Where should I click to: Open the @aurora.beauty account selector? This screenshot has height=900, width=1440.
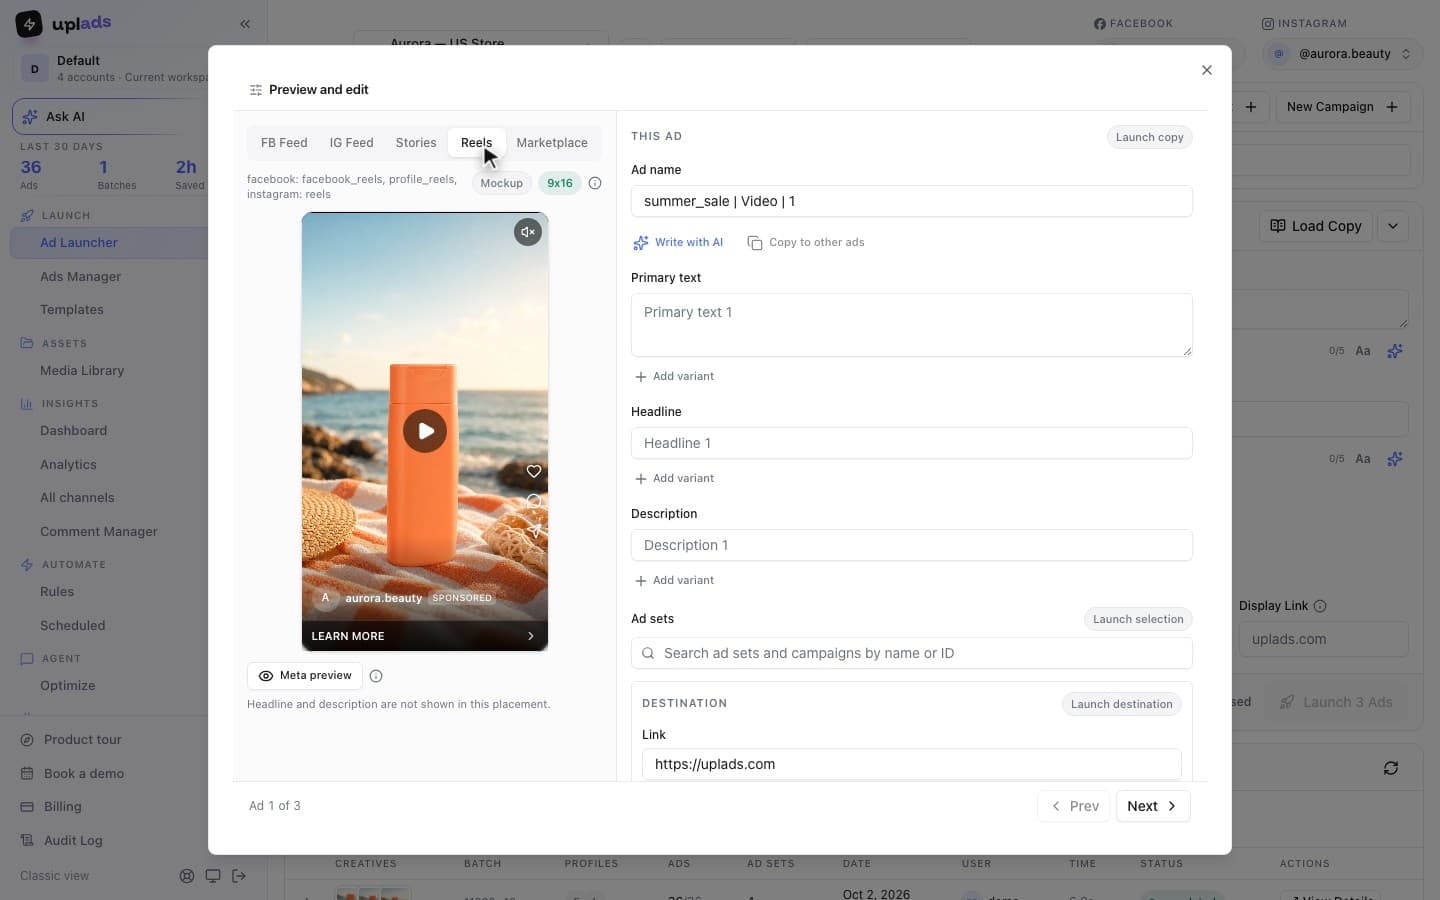(x=1344, y=54)
